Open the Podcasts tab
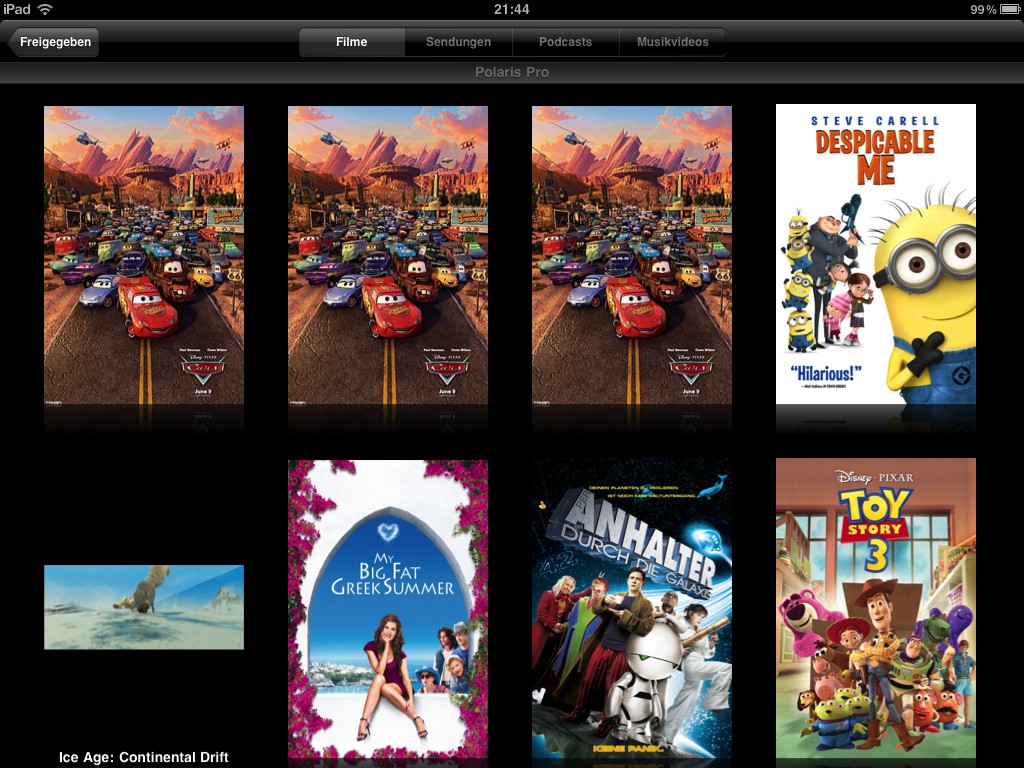Image resolution: width=1024 pixels, height=768 pixels. (565, 42)
